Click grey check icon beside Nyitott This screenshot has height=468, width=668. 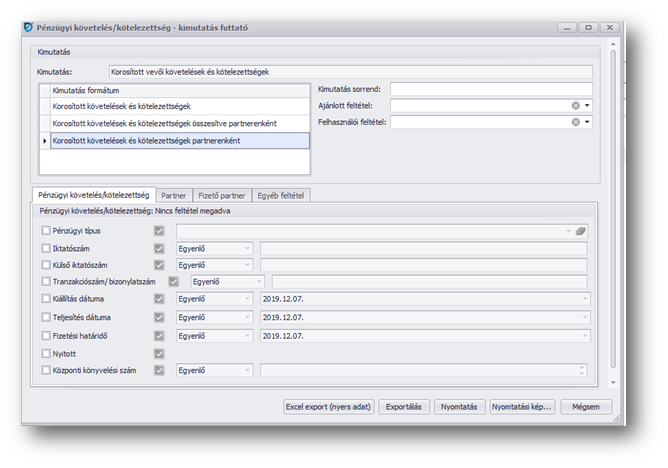tap(159, 353)
